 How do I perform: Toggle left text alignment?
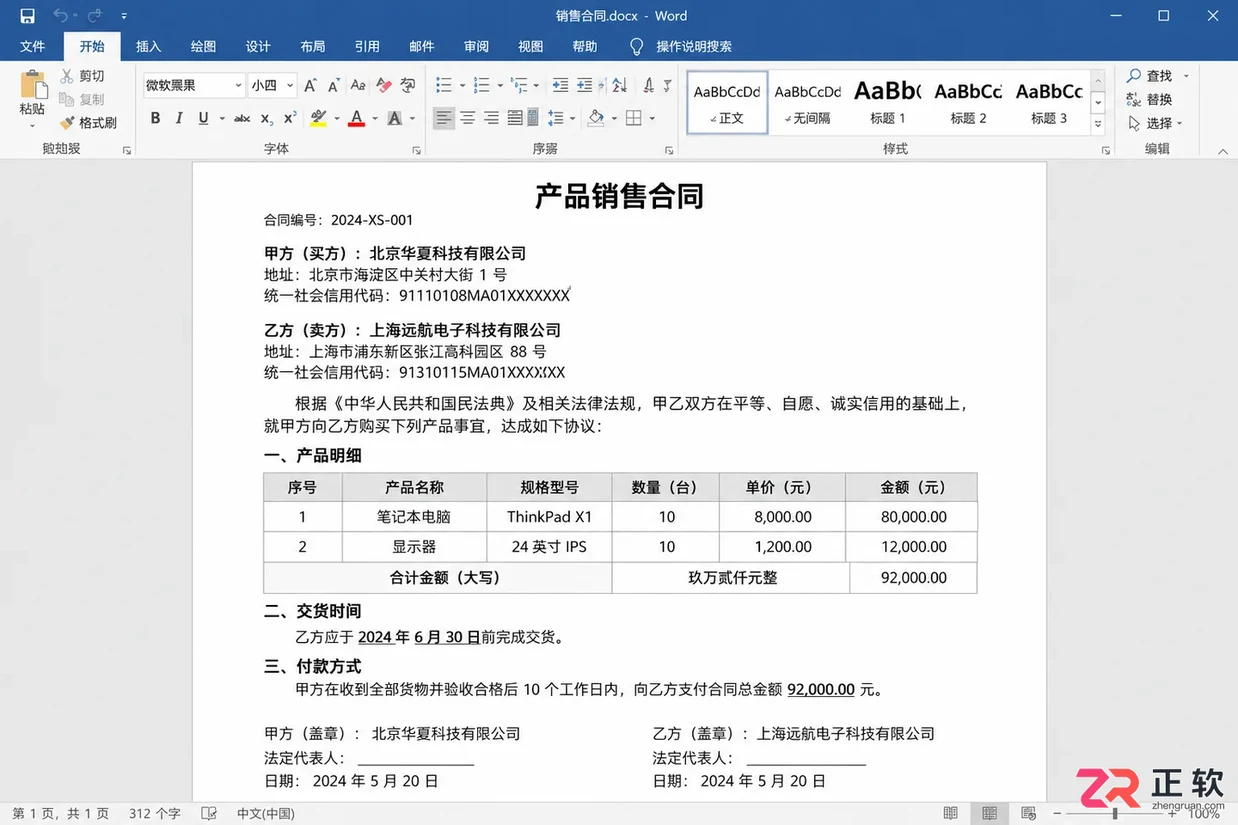(444, 118)
